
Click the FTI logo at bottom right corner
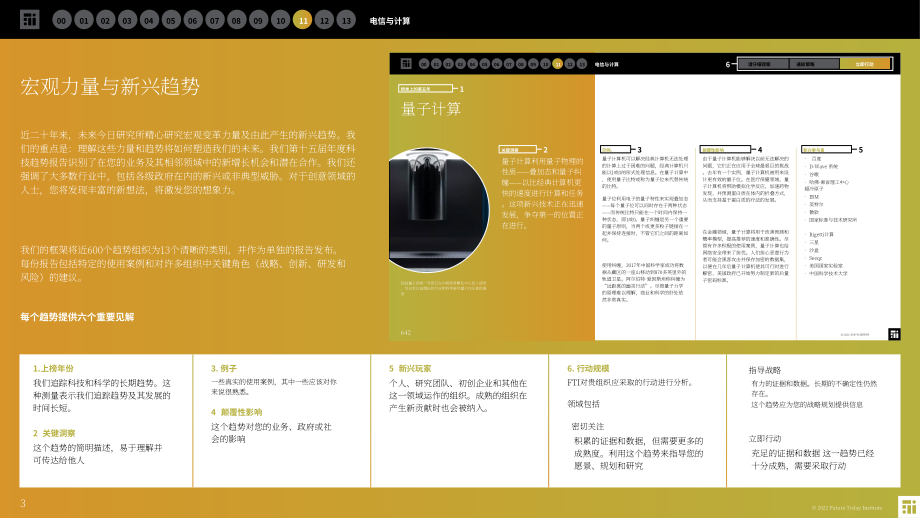pos(909,507)
